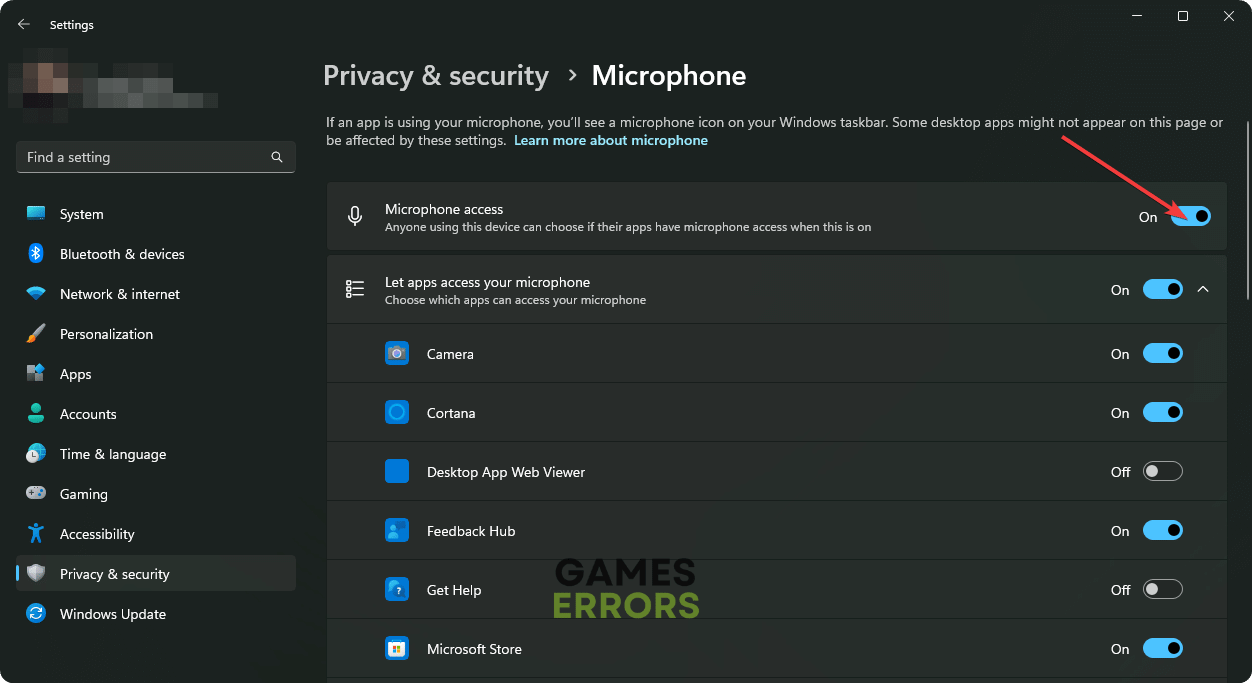
Task: Click the Cortana app icon
Action: 397,413
